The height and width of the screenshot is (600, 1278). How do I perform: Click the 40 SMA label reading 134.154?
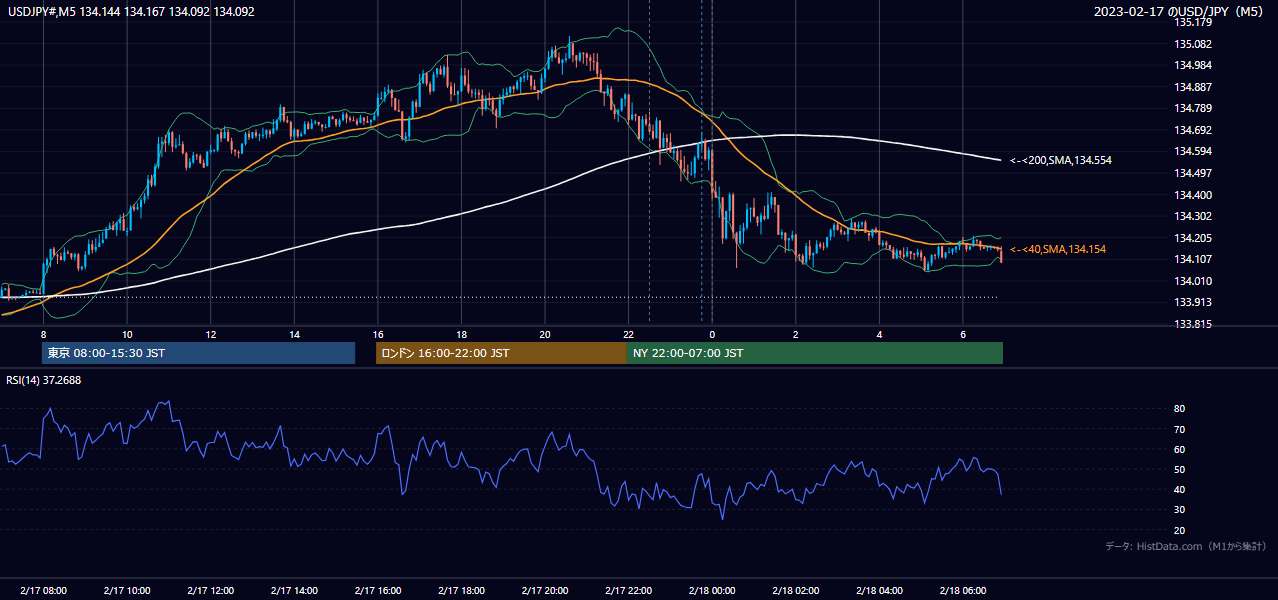coord(1058,249)
